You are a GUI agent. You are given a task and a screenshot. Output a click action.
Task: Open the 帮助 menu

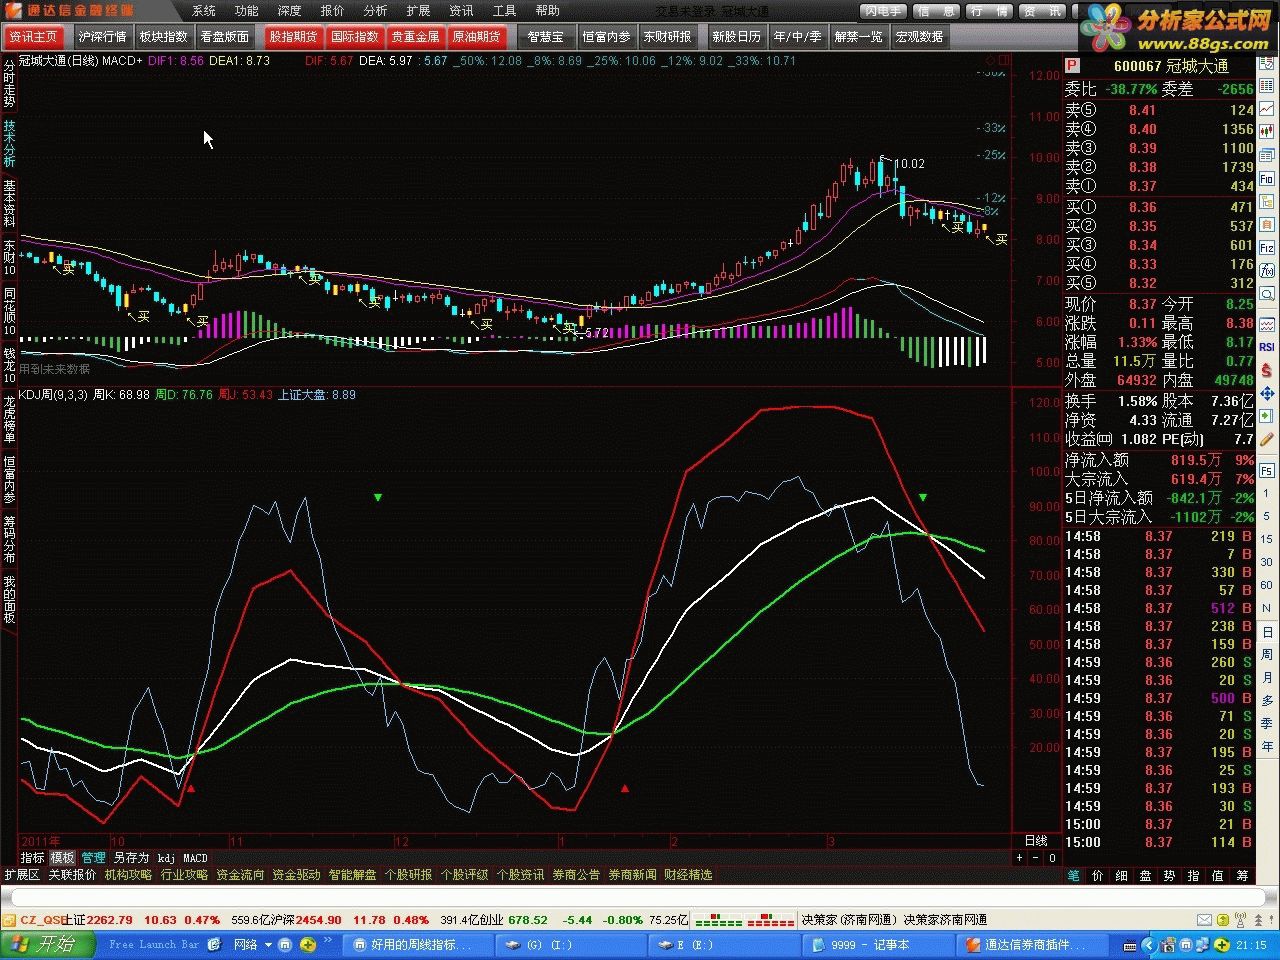(x=547, y=11)
